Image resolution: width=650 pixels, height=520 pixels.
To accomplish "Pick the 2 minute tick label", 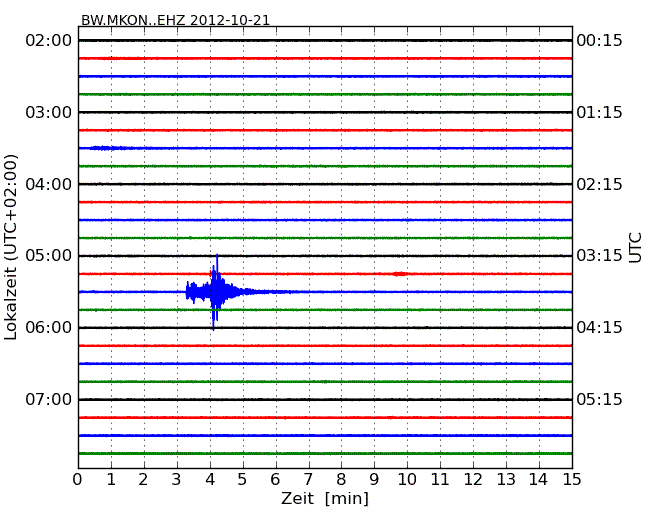I will (143, 479).
